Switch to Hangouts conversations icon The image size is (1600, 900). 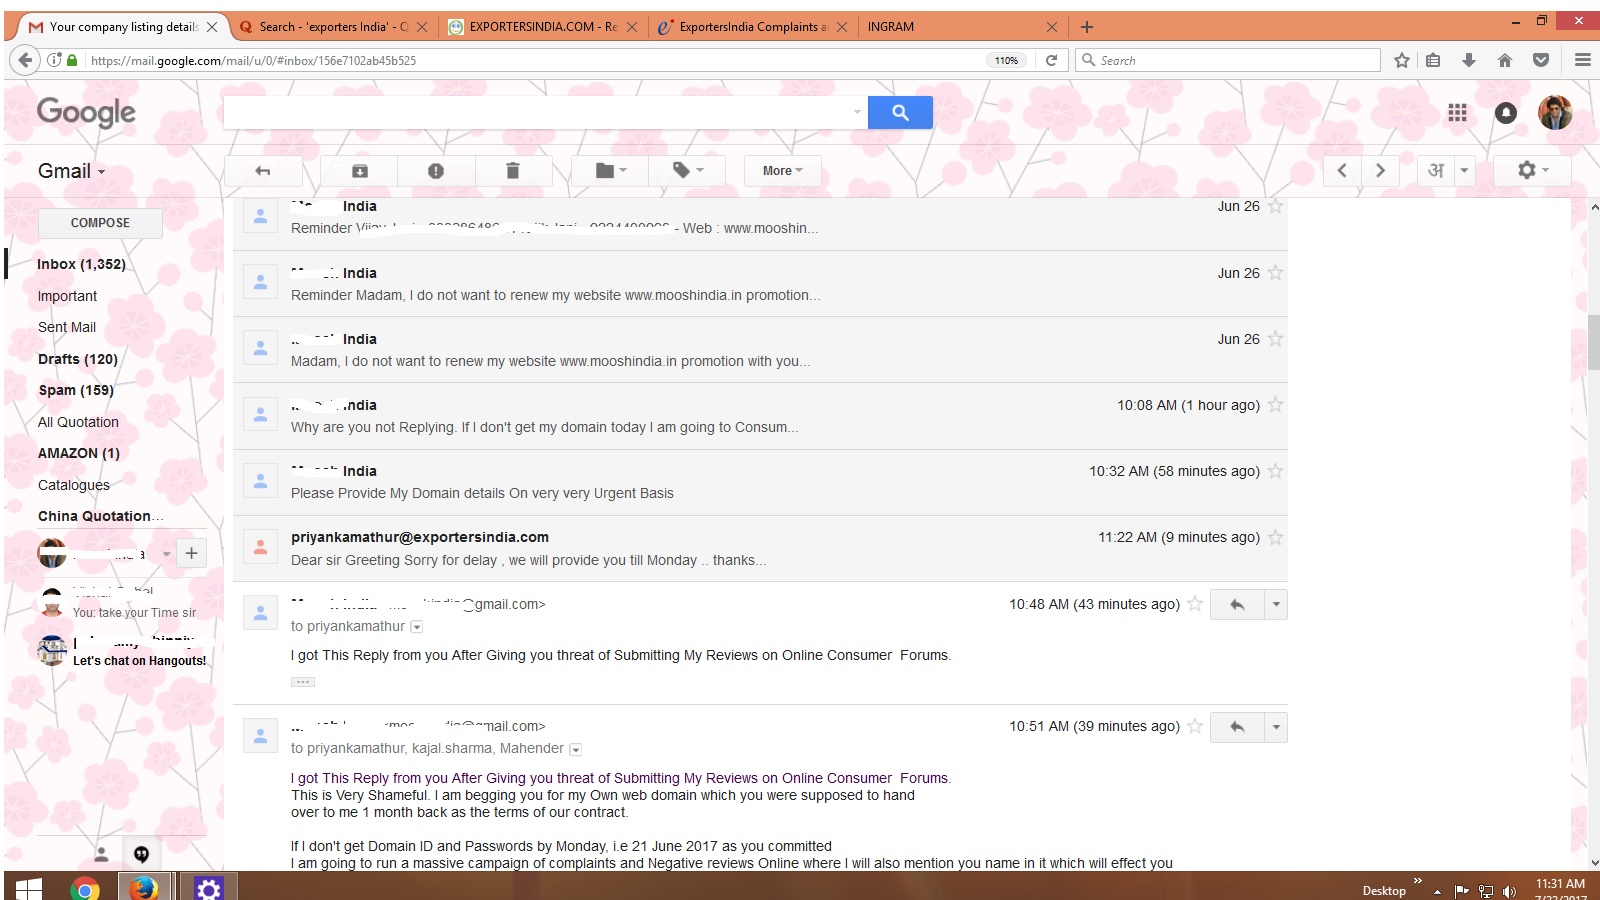click(x=141, y=854)
